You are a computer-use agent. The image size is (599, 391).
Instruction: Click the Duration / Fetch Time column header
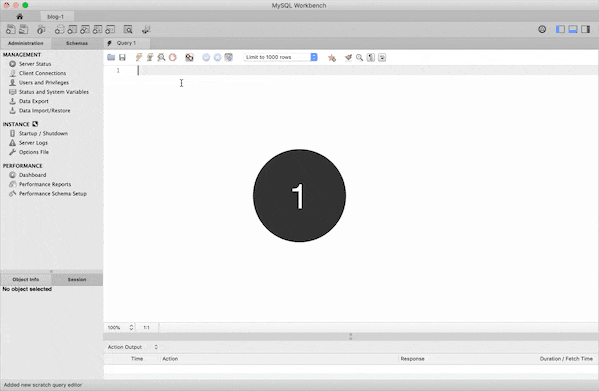pos(566,359)
